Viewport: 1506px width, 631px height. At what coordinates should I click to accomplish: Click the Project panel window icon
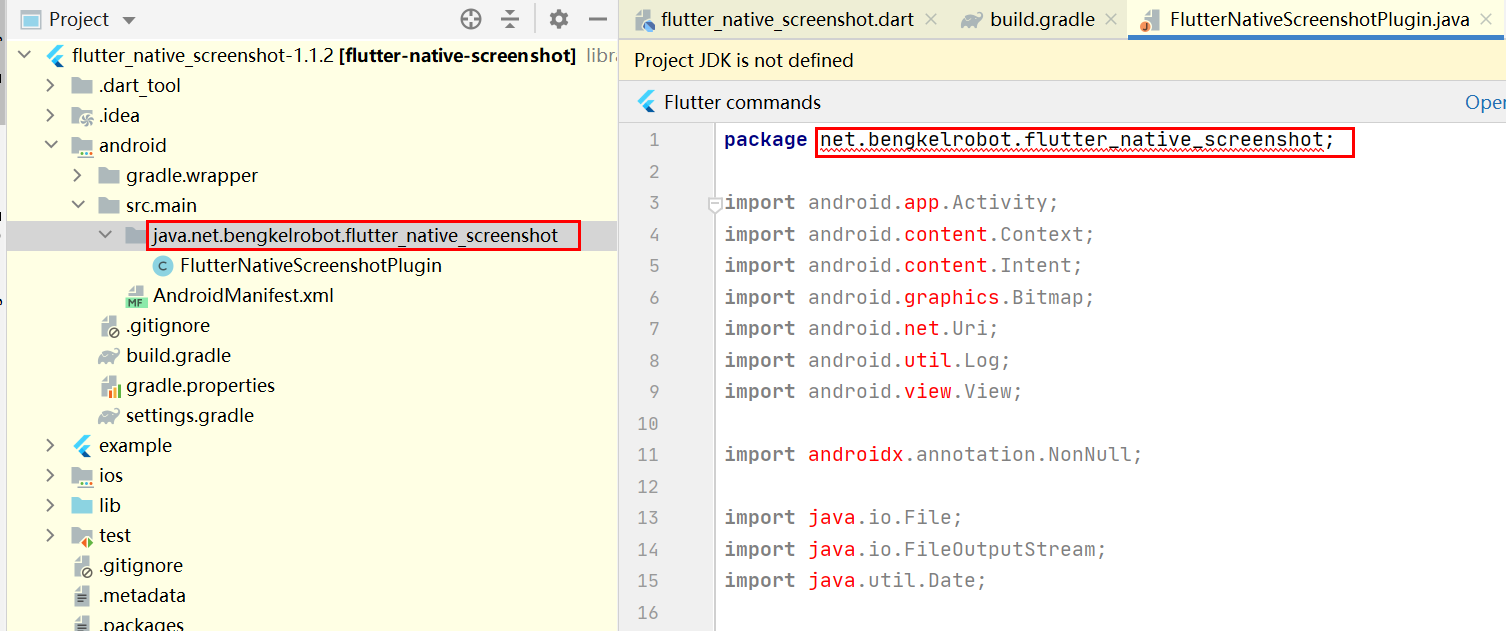31,19
